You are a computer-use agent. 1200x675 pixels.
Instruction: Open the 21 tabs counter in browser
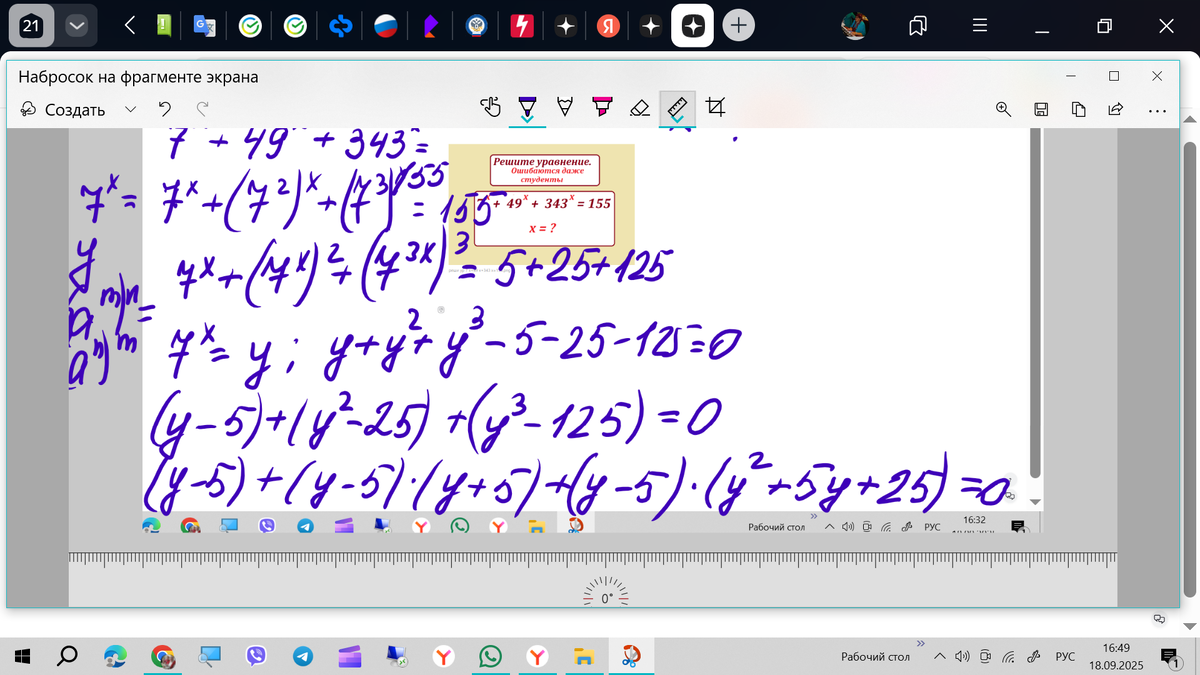pyautogui.click(x=31, y=27)
